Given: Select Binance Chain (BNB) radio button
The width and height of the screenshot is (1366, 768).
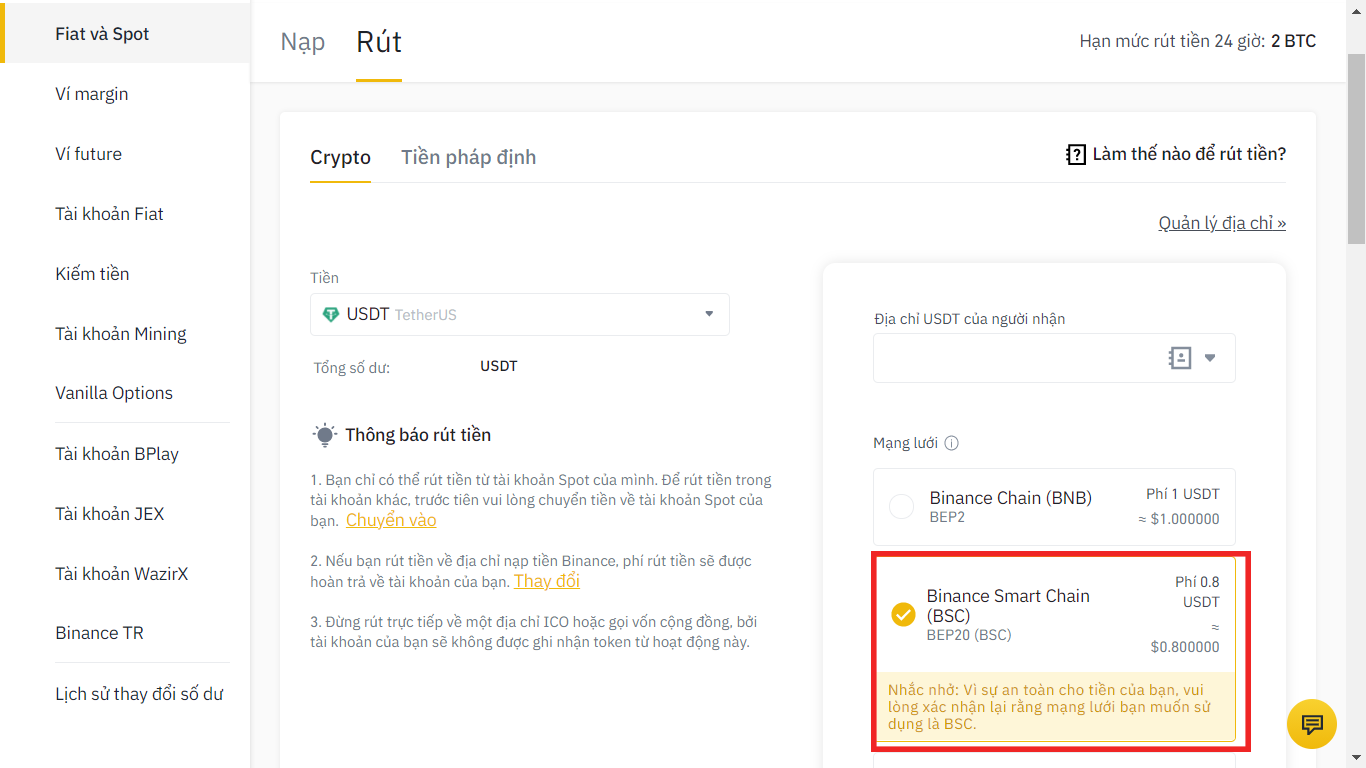Looking at the screenshot, I should [902, 507].
